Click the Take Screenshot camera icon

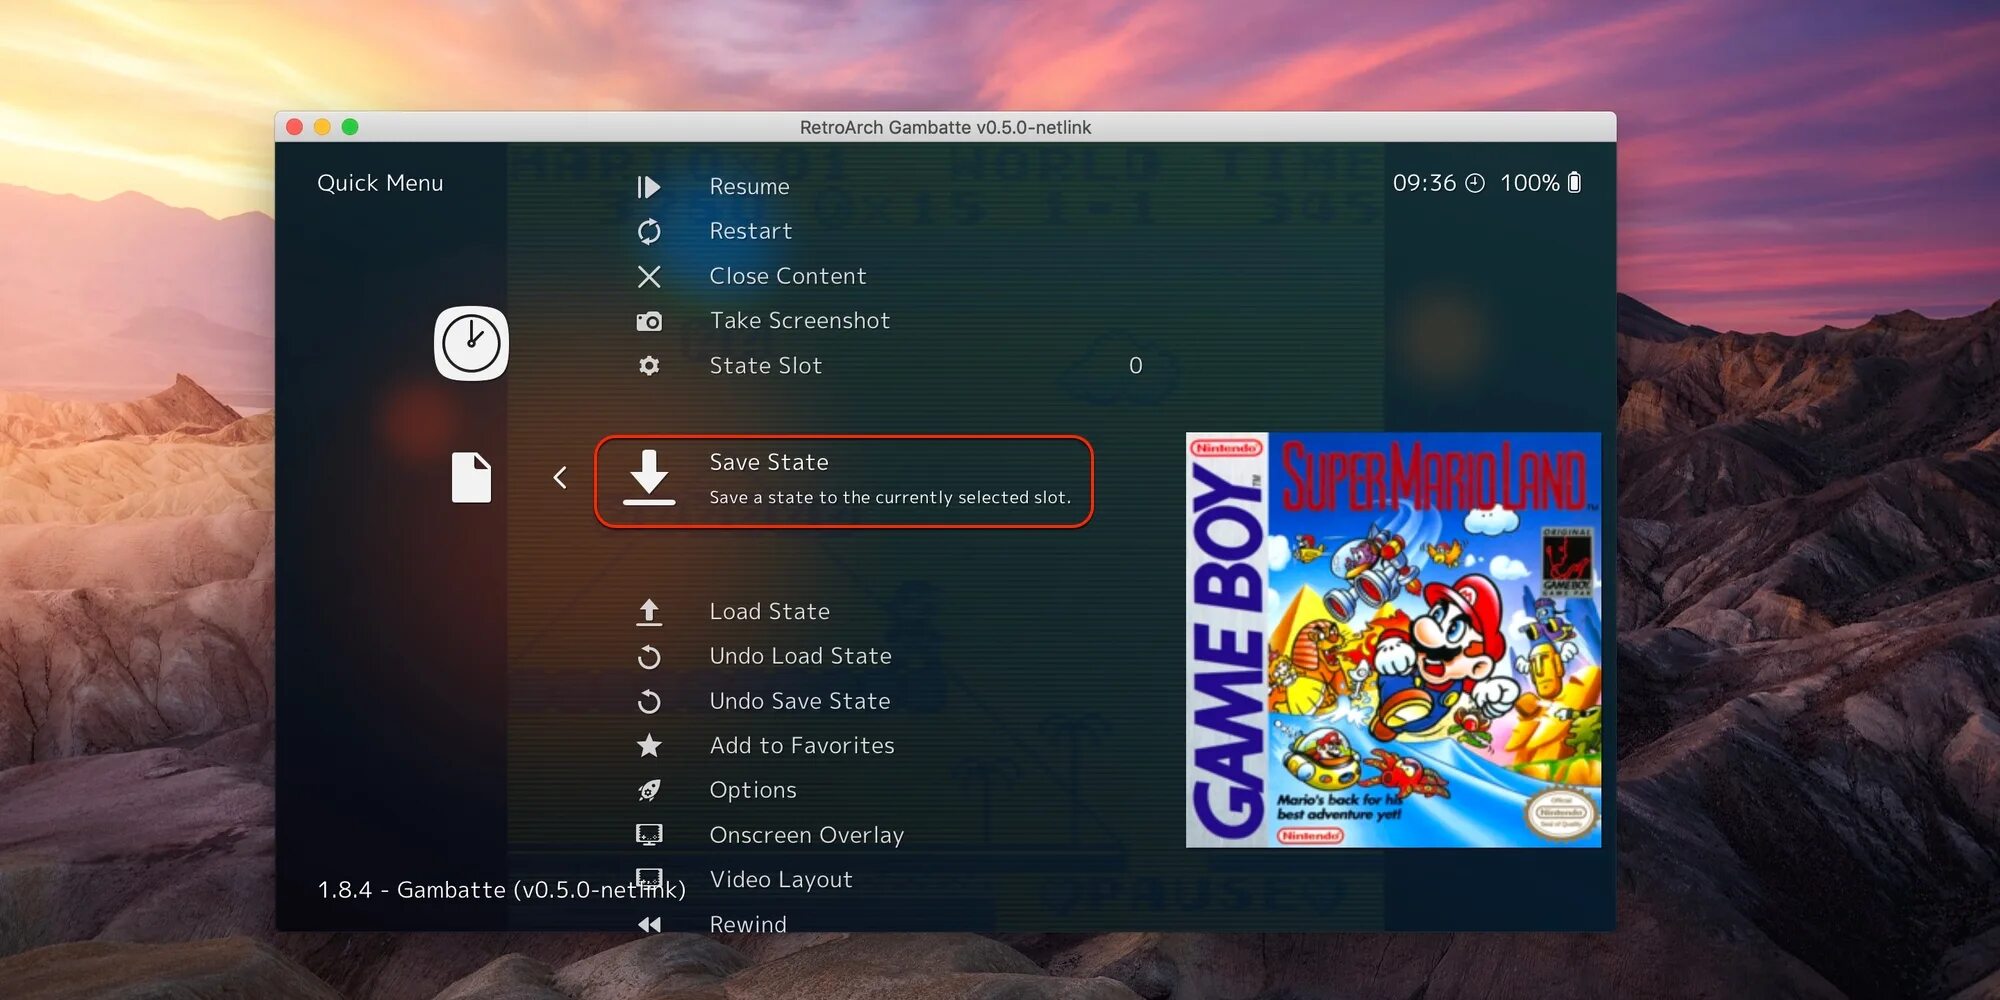(649, 321)
